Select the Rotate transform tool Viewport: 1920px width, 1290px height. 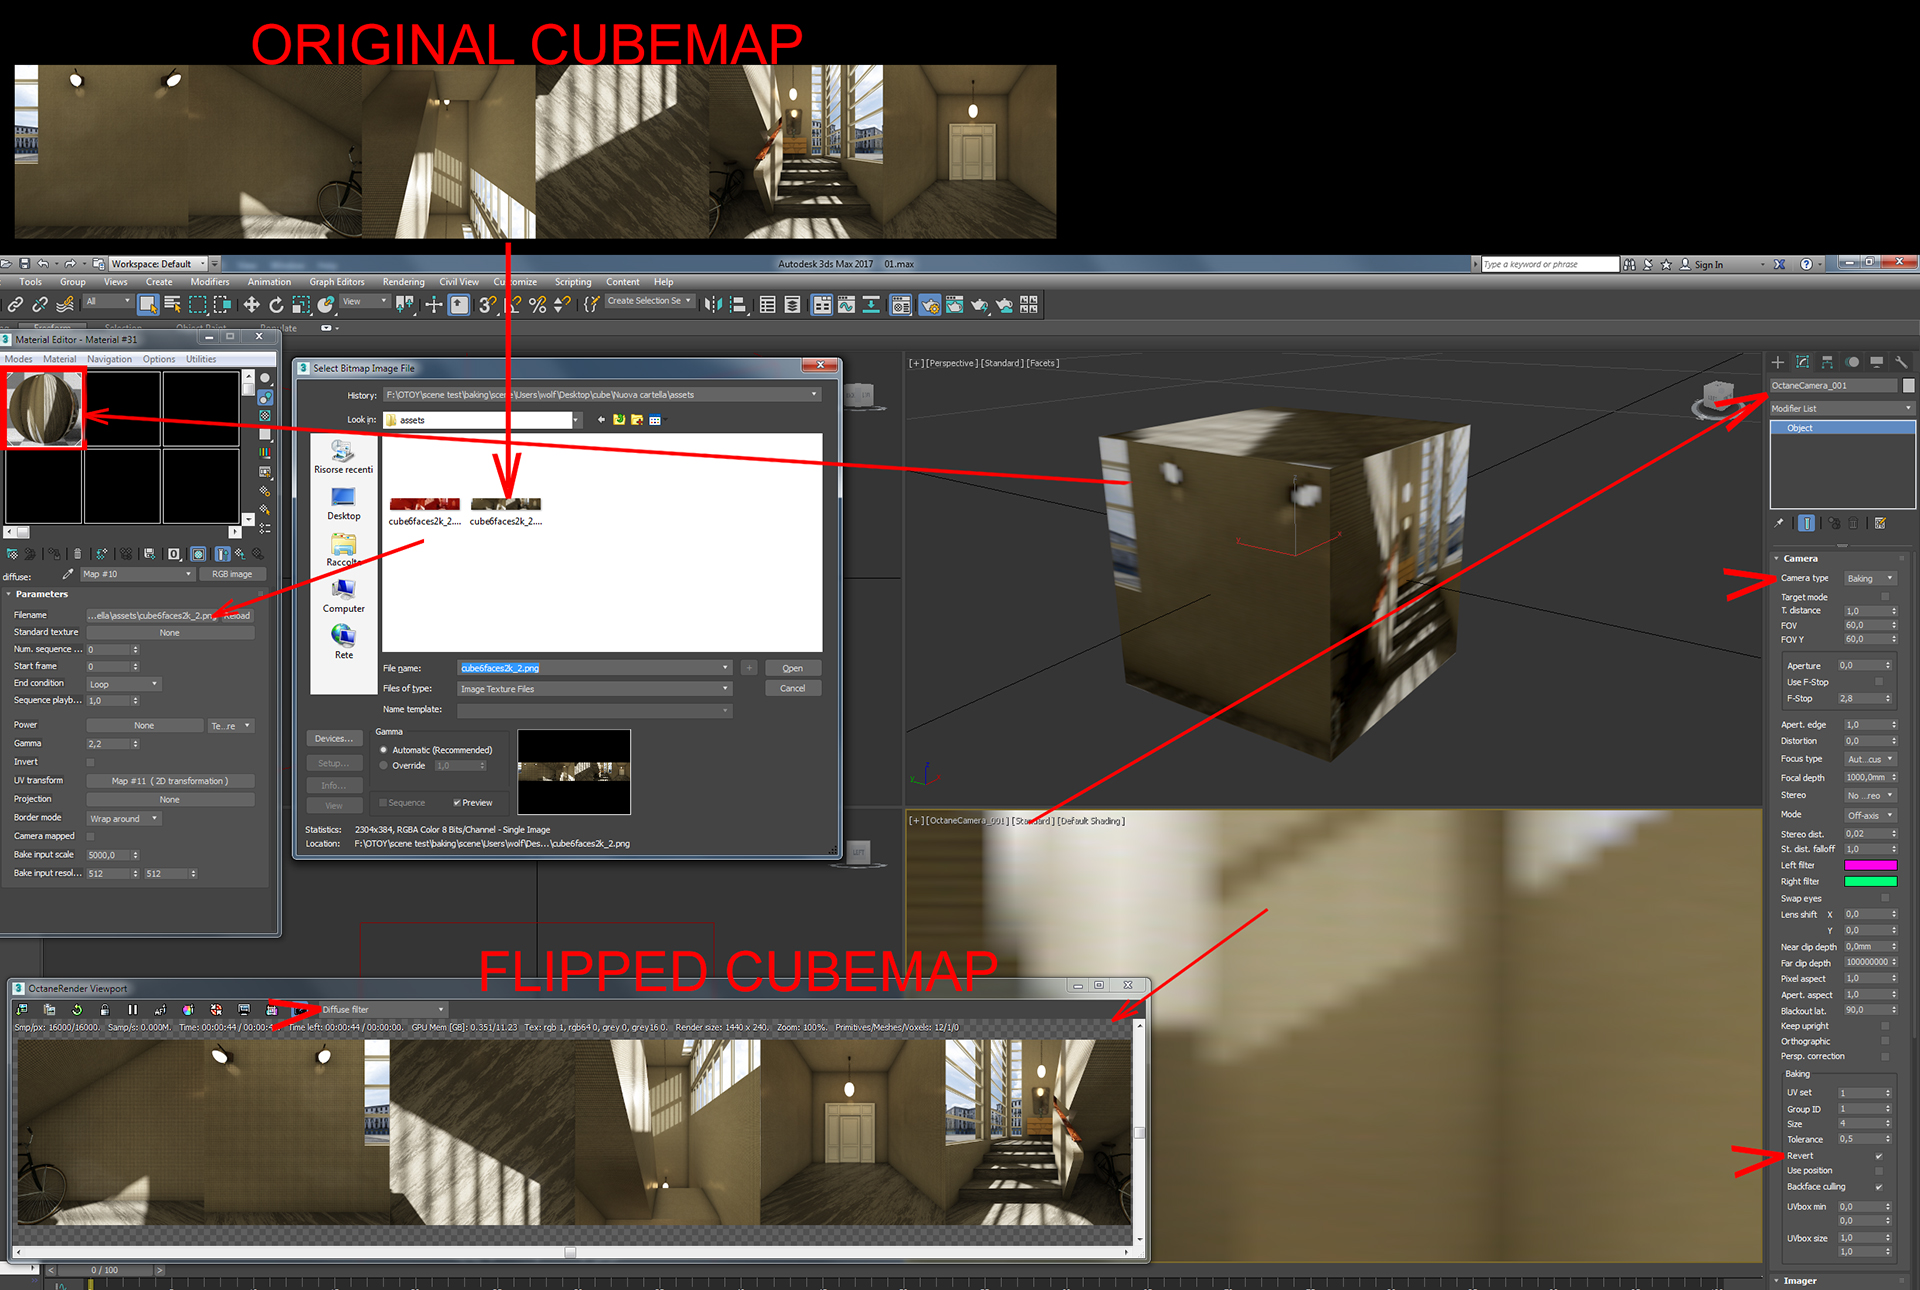click(276, 305)
